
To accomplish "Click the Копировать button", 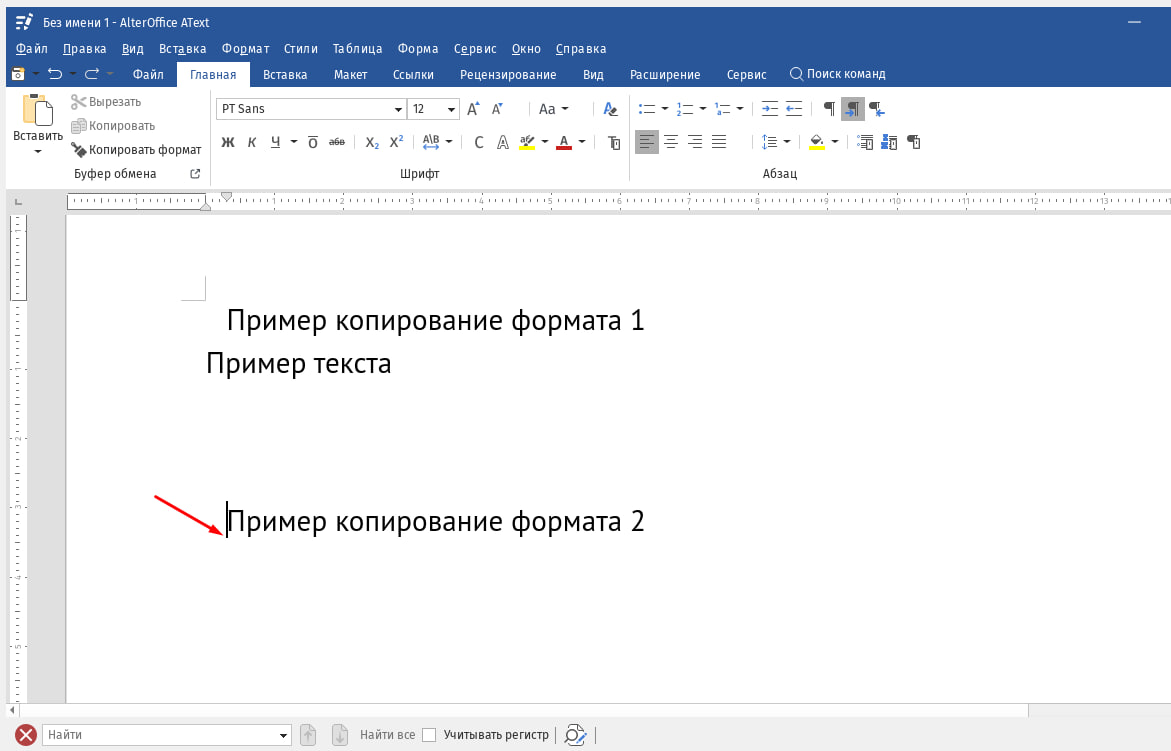I will (113, 125).
